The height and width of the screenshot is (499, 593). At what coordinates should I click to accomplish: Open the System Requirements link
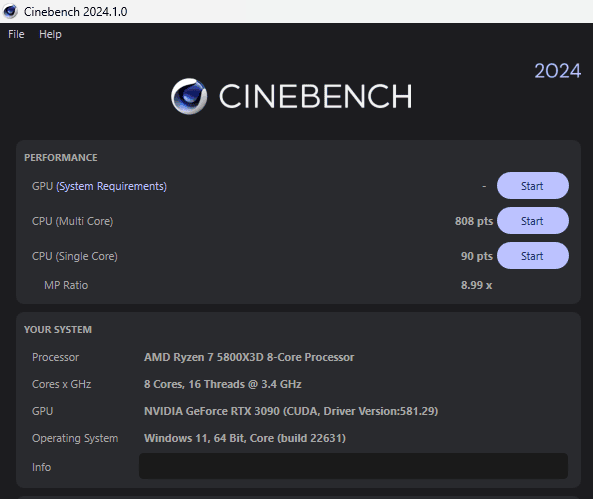[x=112, y=187]
